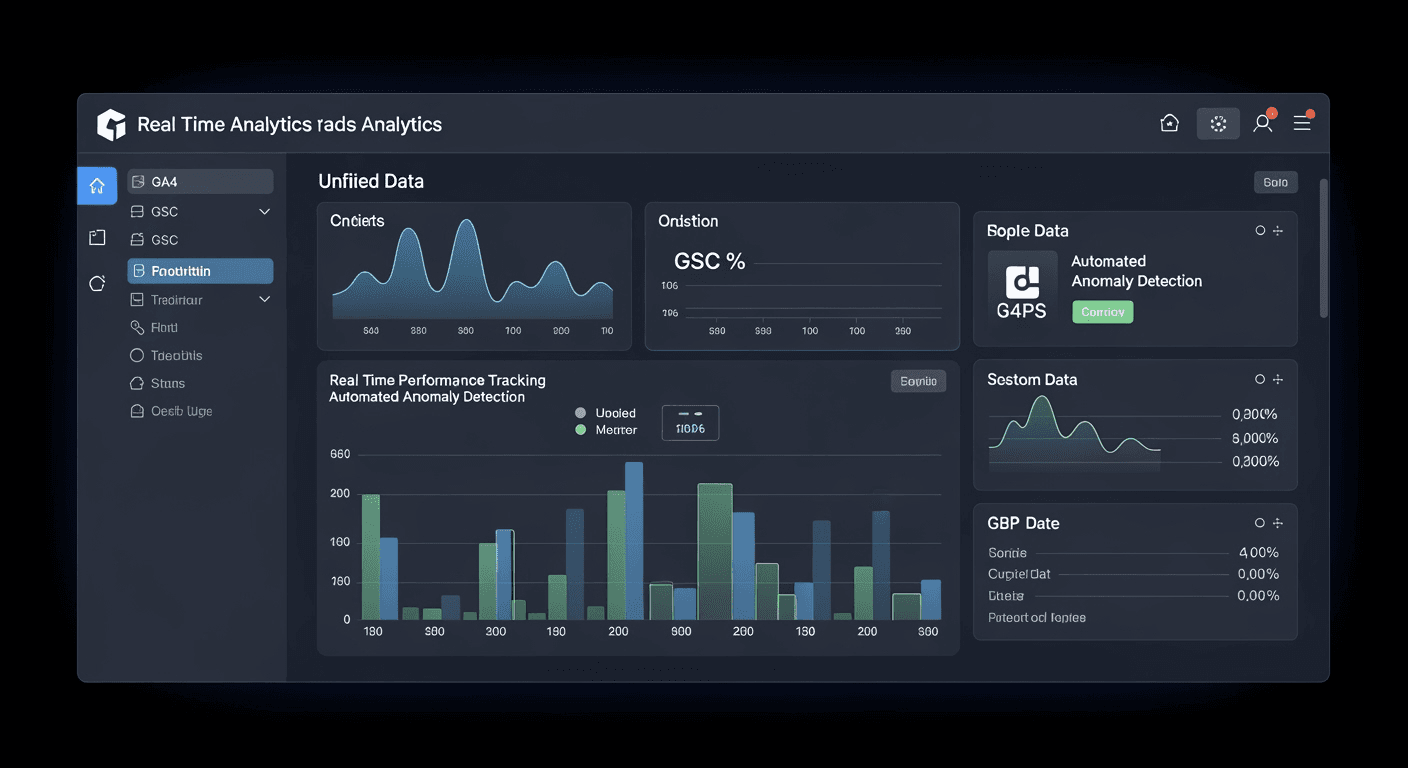Select GA4 in the sidebar menu
The image size is (1408, 768).
click(x=200, y=182)
